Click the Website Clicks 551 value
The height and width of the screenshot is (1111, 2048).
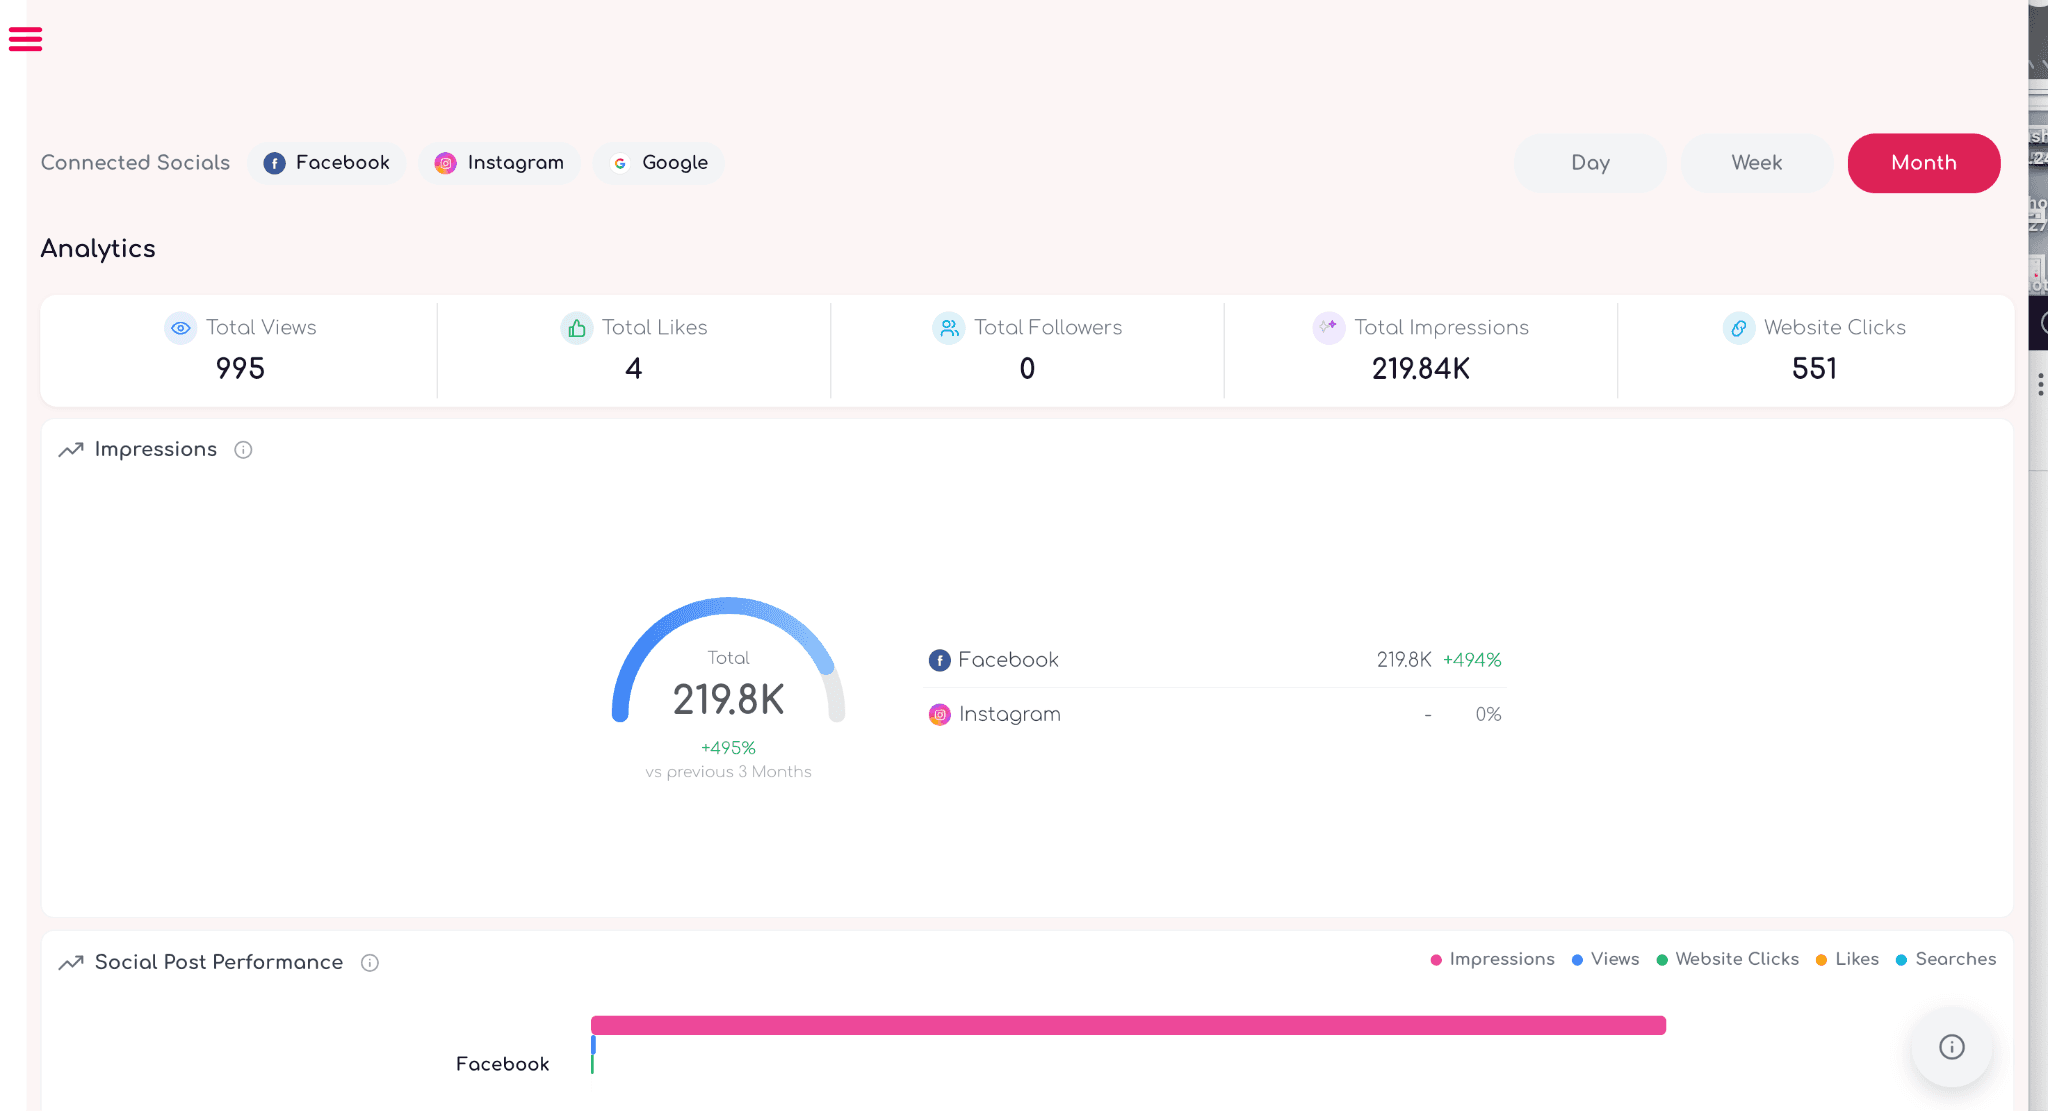(x=1814, y=369)
